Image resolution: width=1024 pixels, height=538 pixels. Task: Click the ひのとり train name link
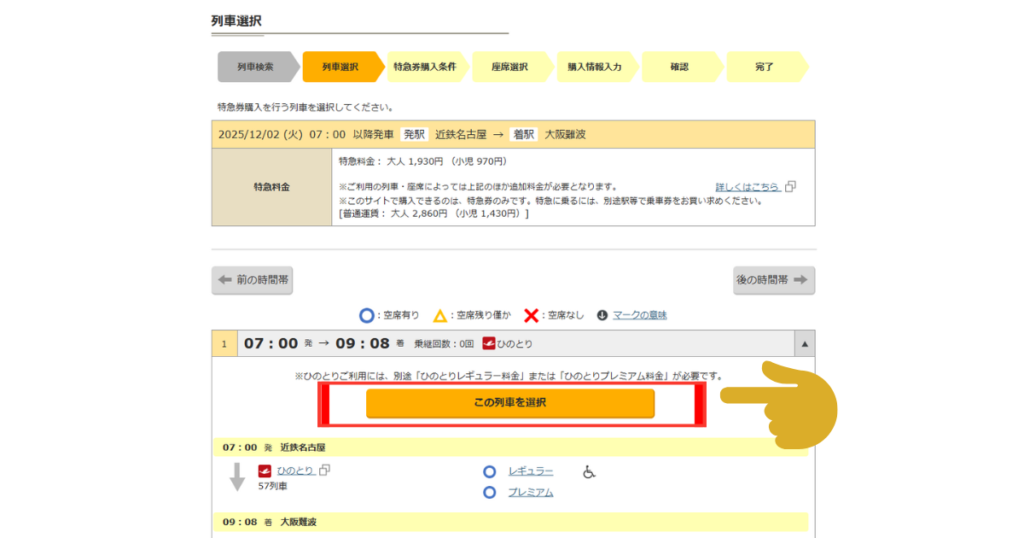tap(295, 471)
